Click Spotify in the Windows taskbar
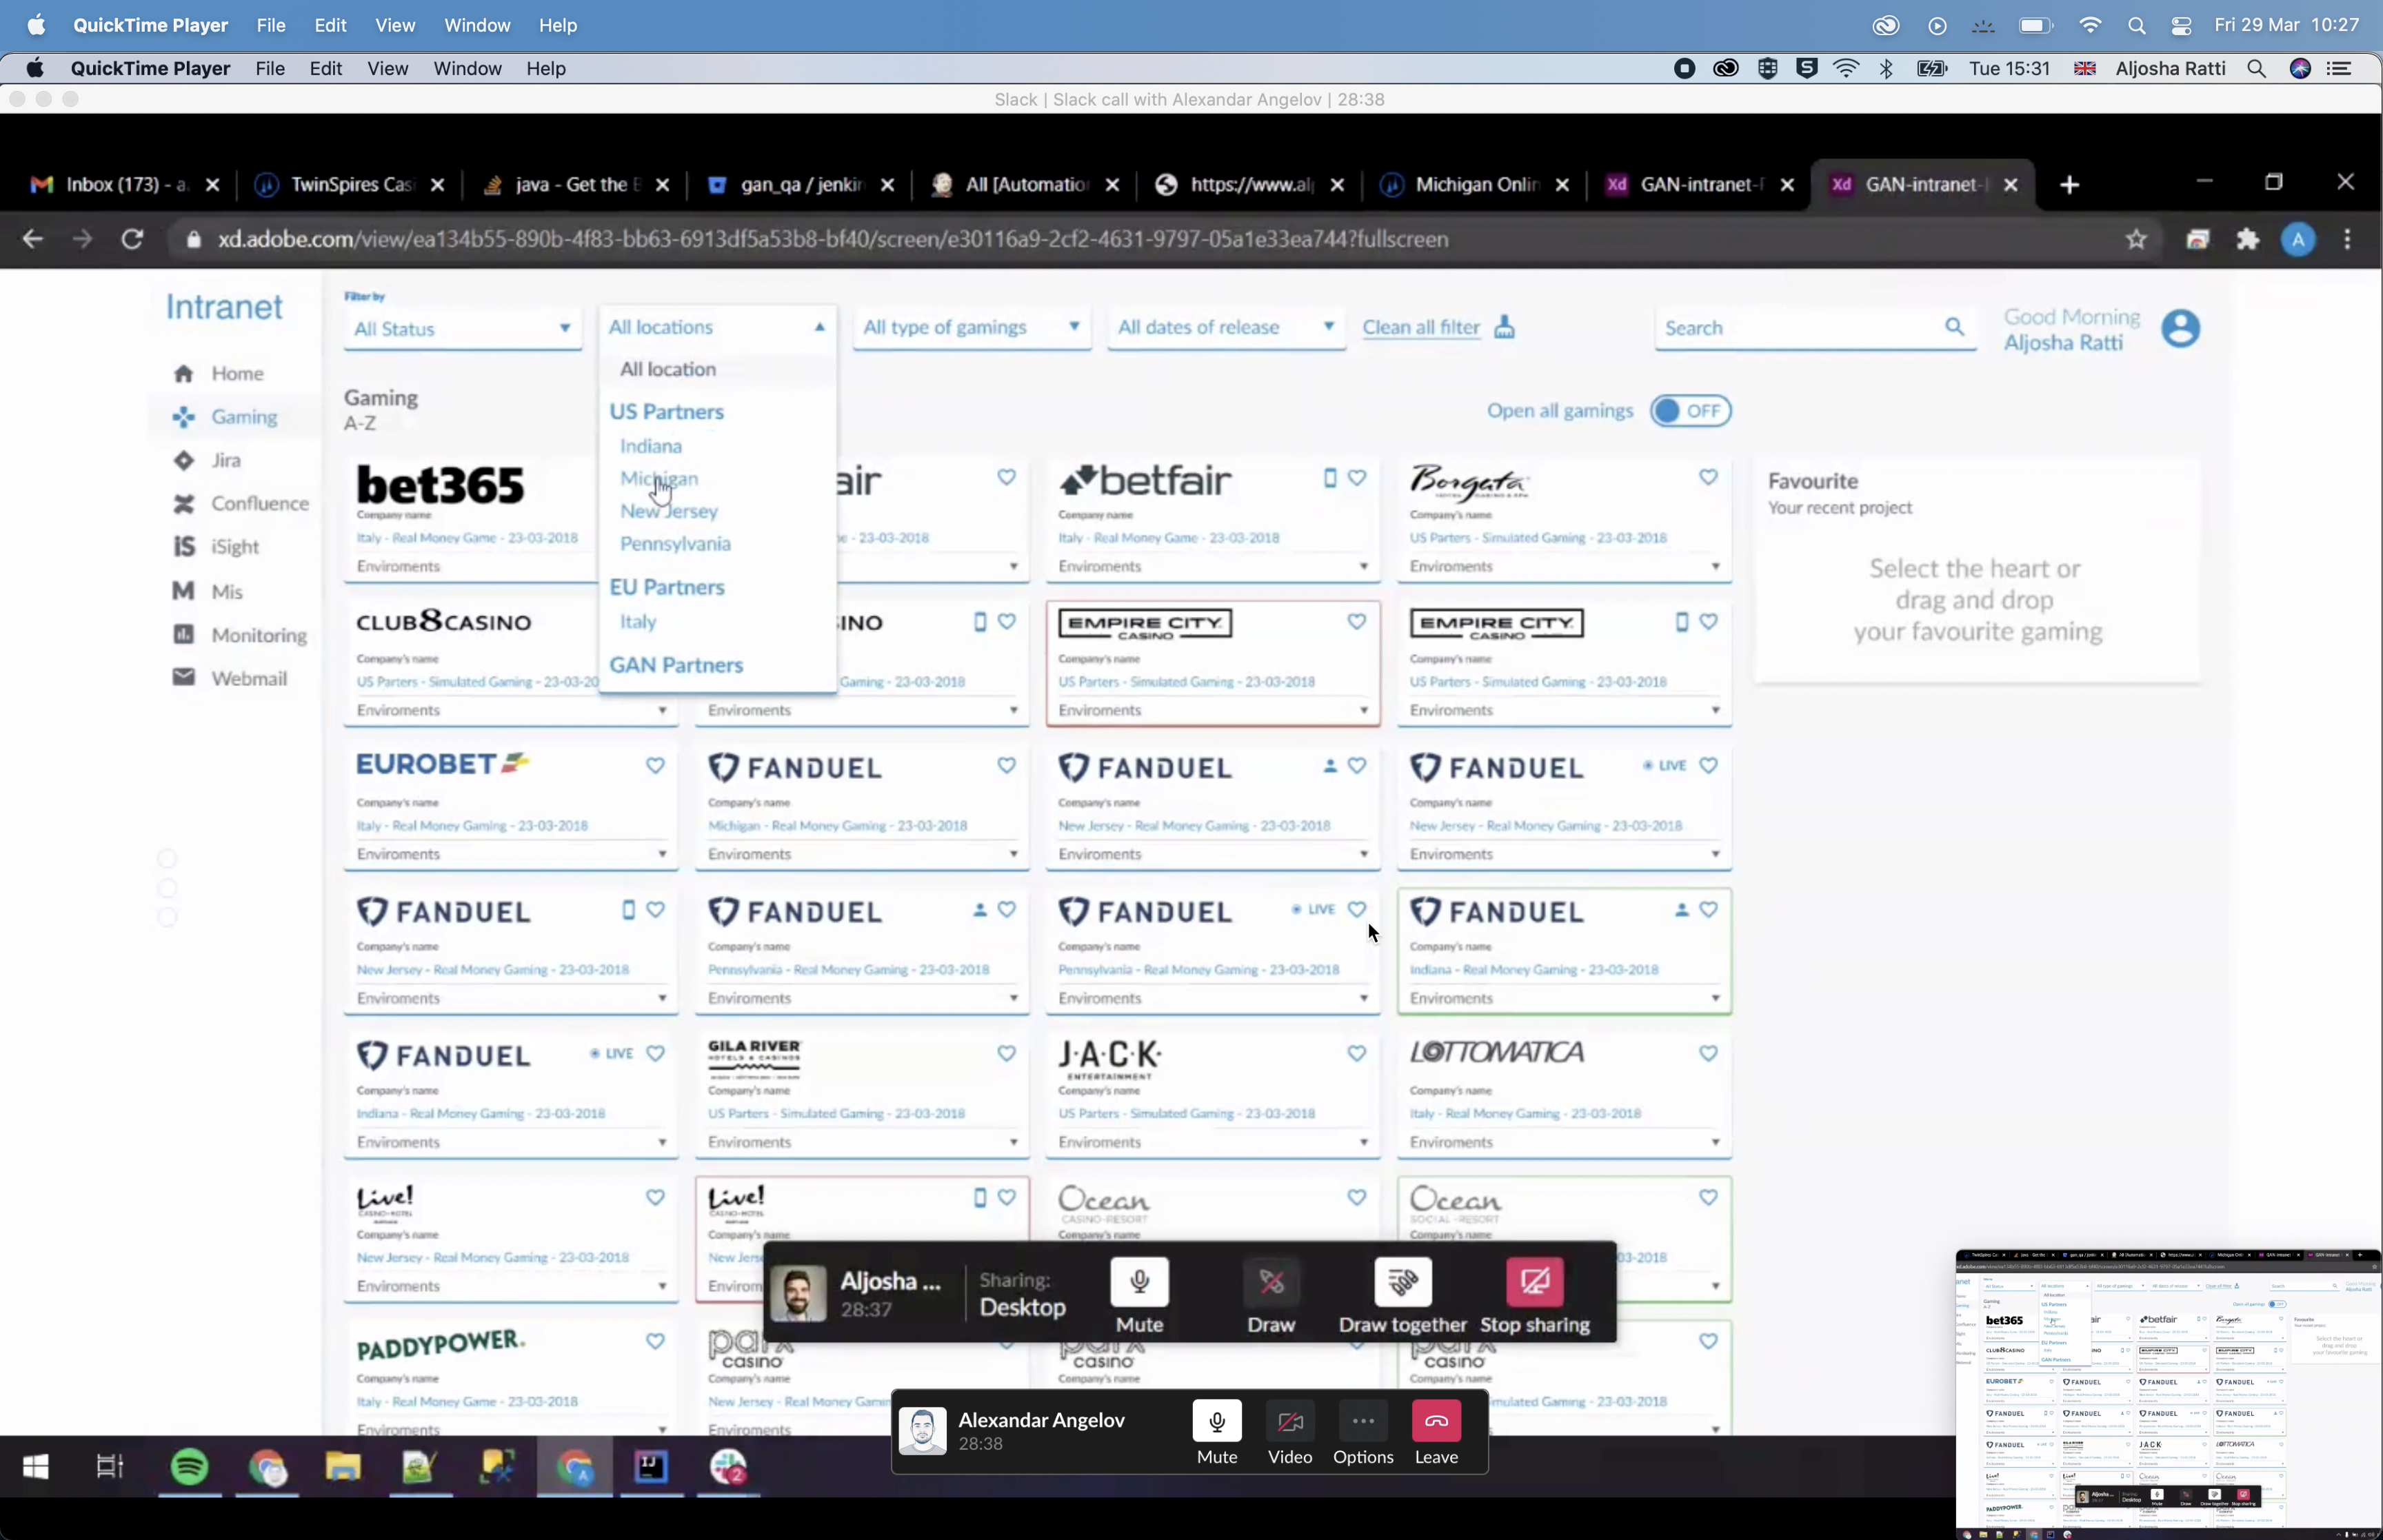The width and height of the screenshot is (2383, 1540). (190, 1467)
